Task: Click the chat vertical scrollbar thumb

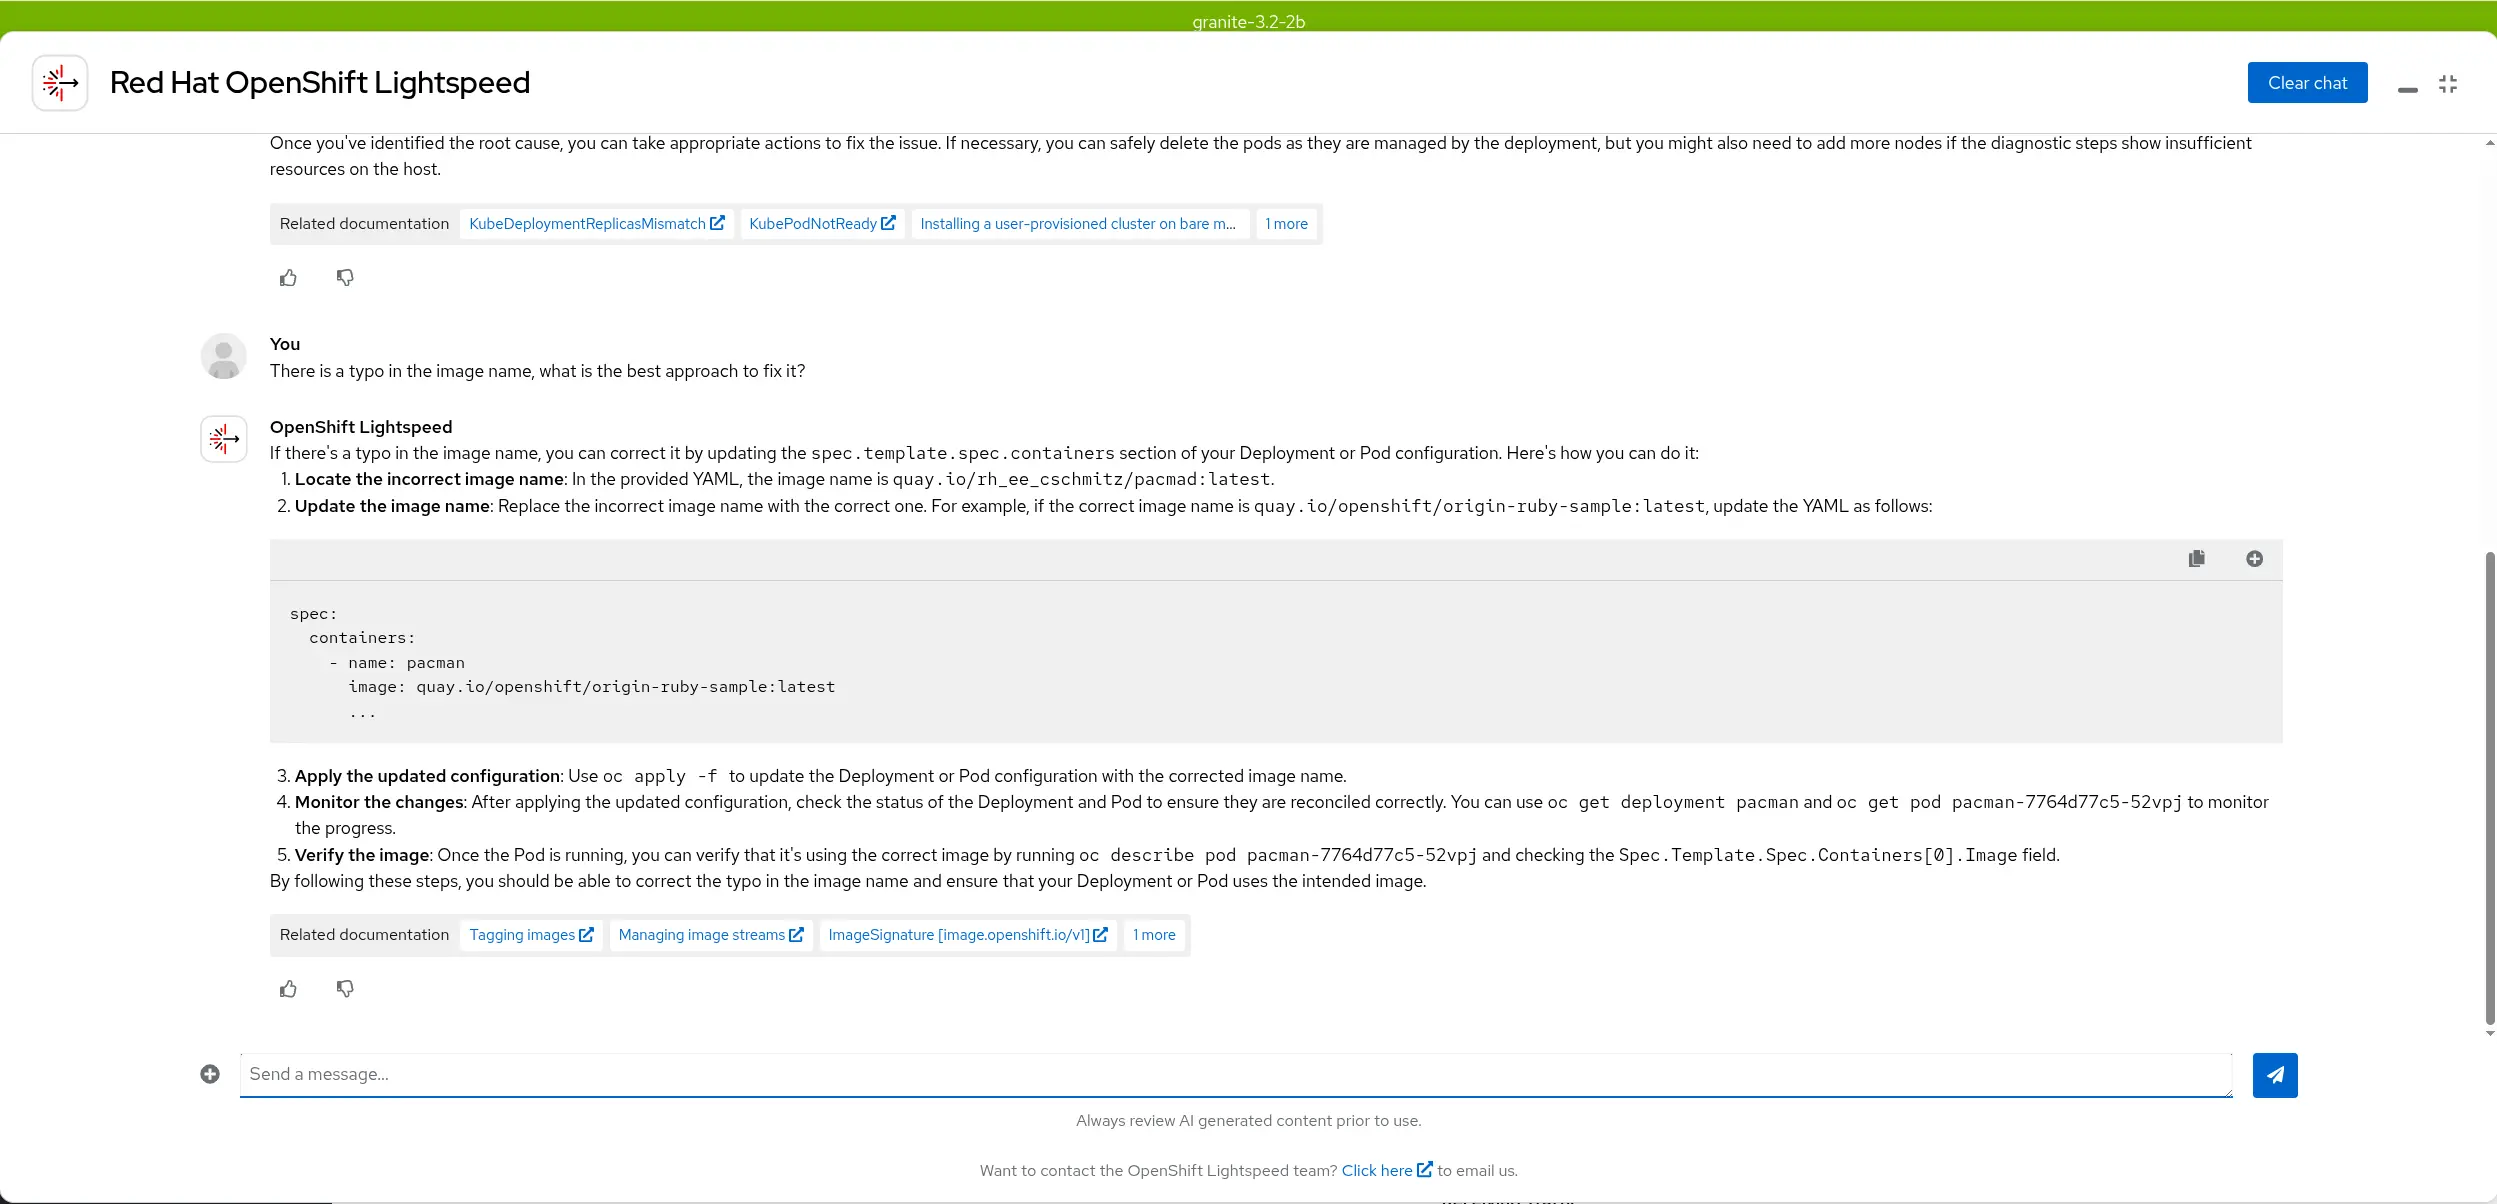Action: click(2489, 788)
